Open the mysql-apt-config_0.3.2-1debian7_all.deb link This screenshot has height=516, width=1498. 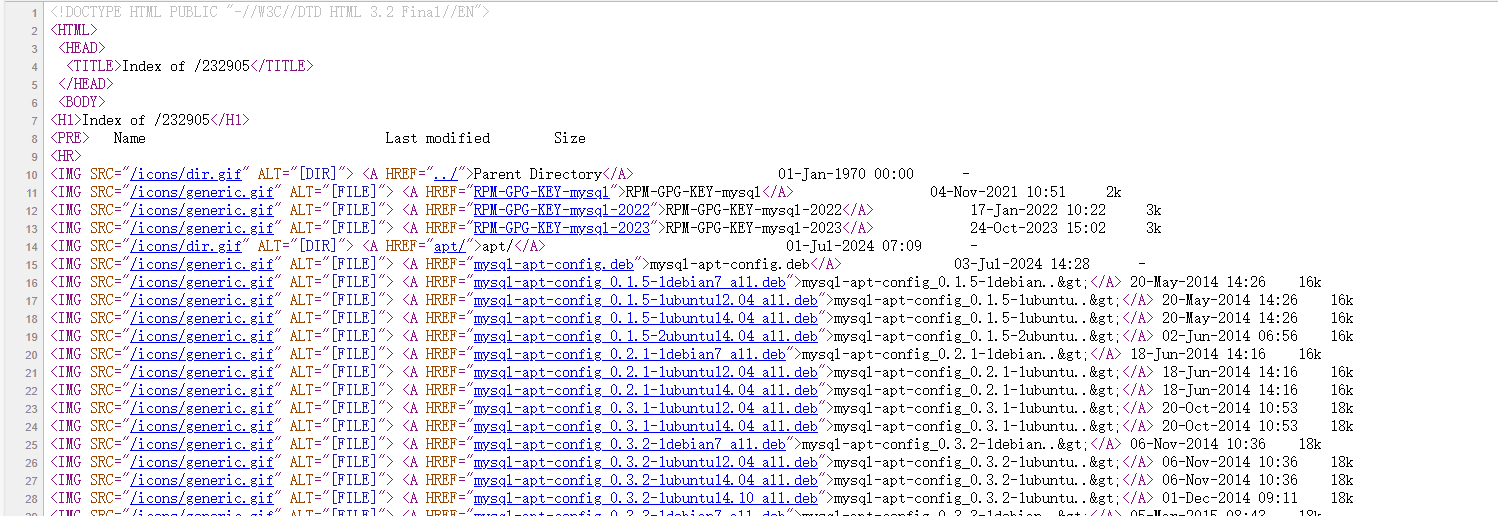(629, 444)
